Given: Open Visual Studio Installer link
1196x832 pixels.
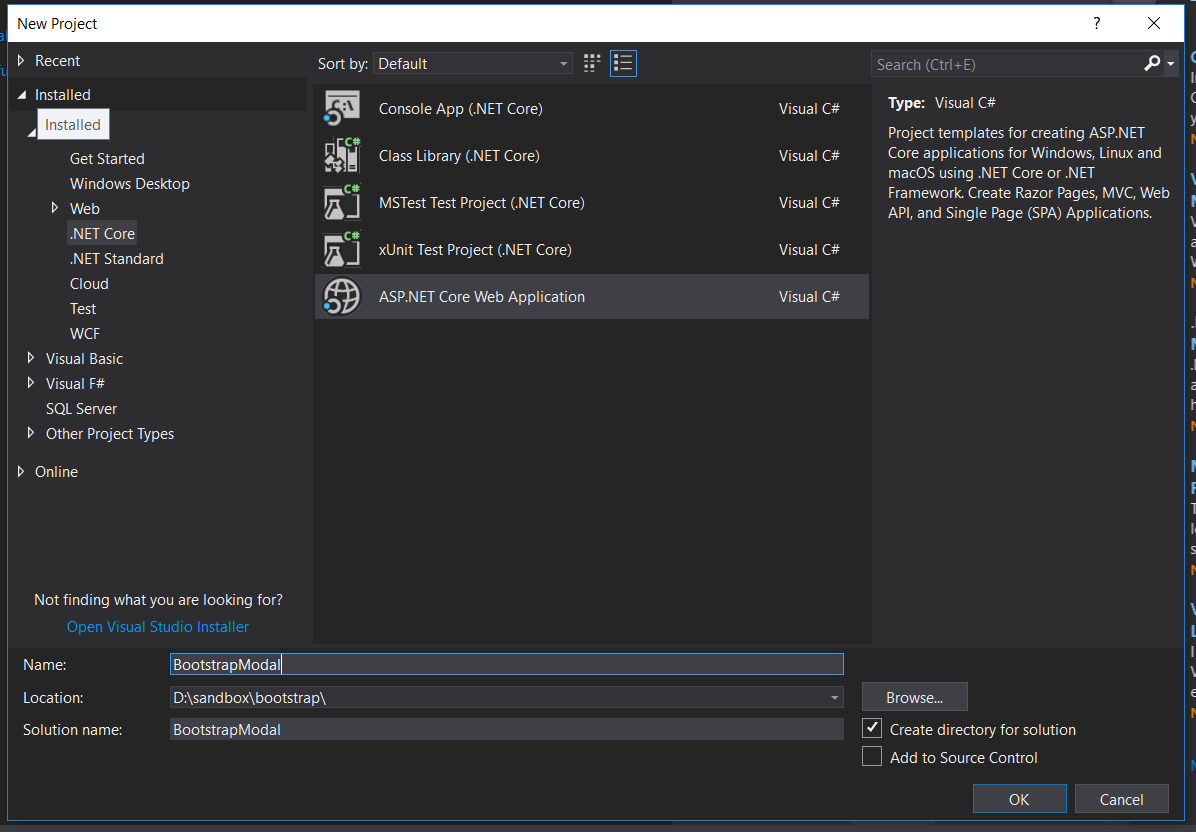Looking at the screenshot, I should 158,626.
